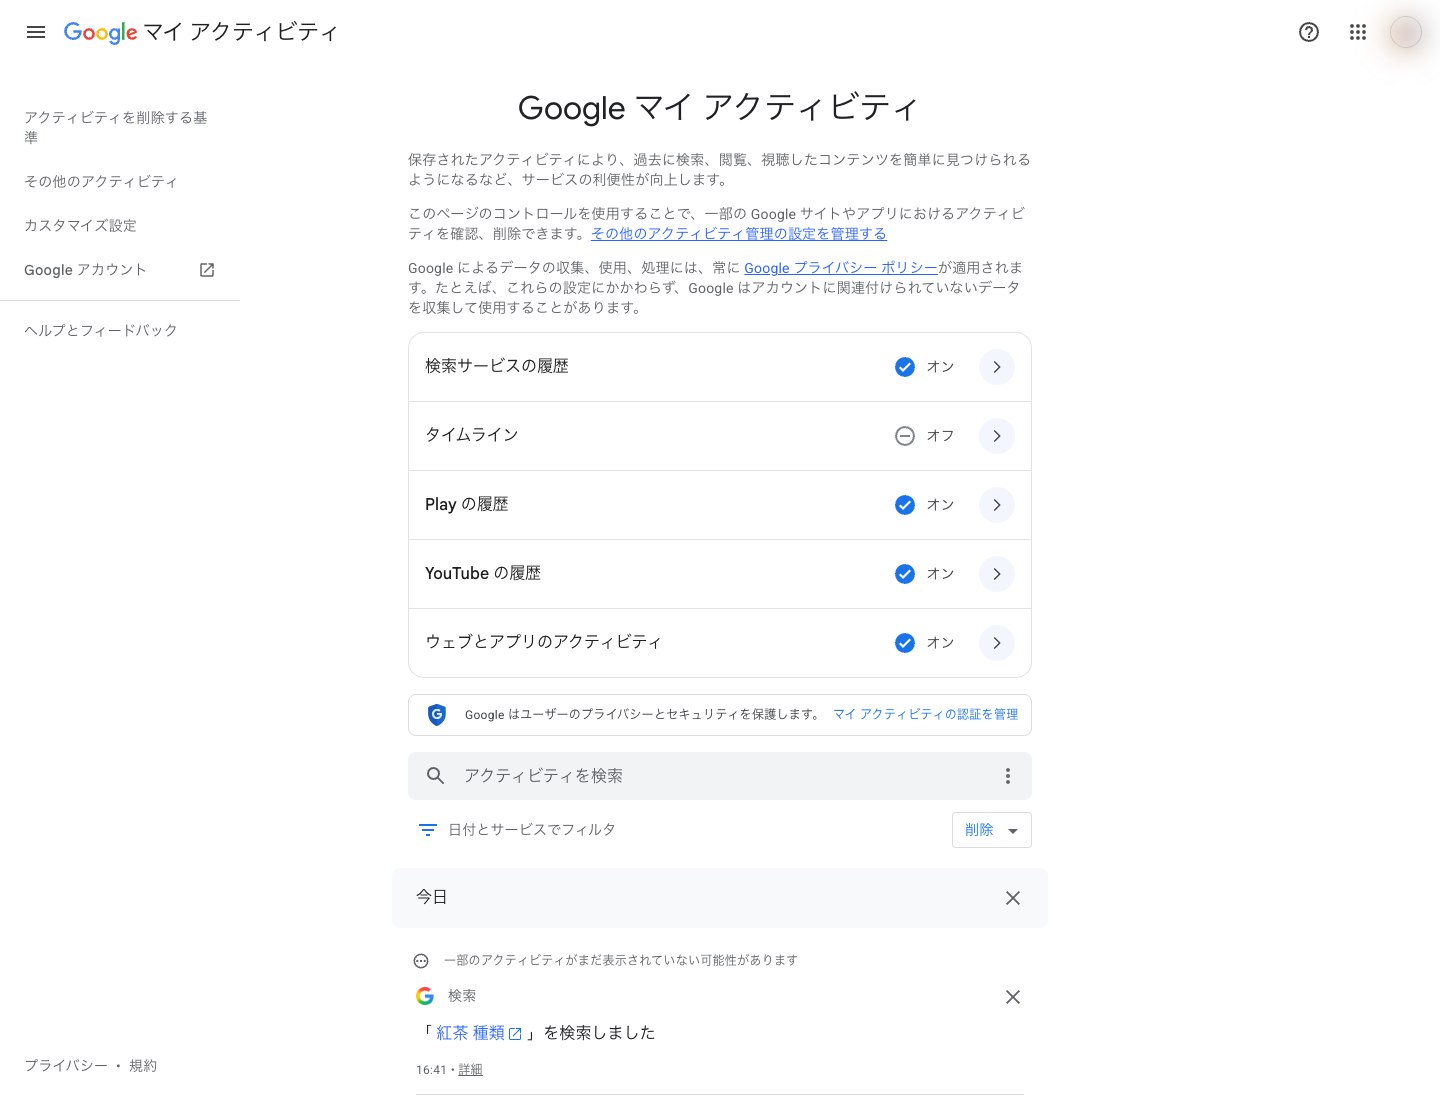Screen dimensions: 1440x1100
Task: Click タイムライン row label
Action: click(x=472, y=435)
